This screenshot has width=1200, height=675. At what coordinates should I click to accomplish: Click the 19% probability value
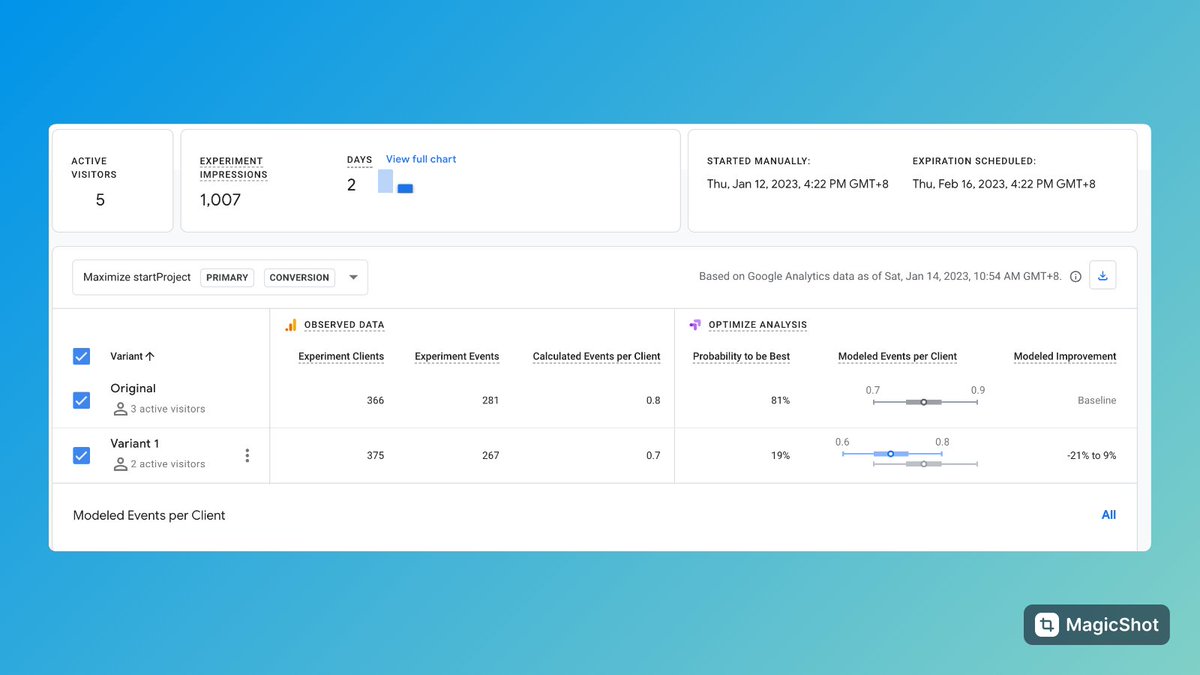tap(779, 455)
